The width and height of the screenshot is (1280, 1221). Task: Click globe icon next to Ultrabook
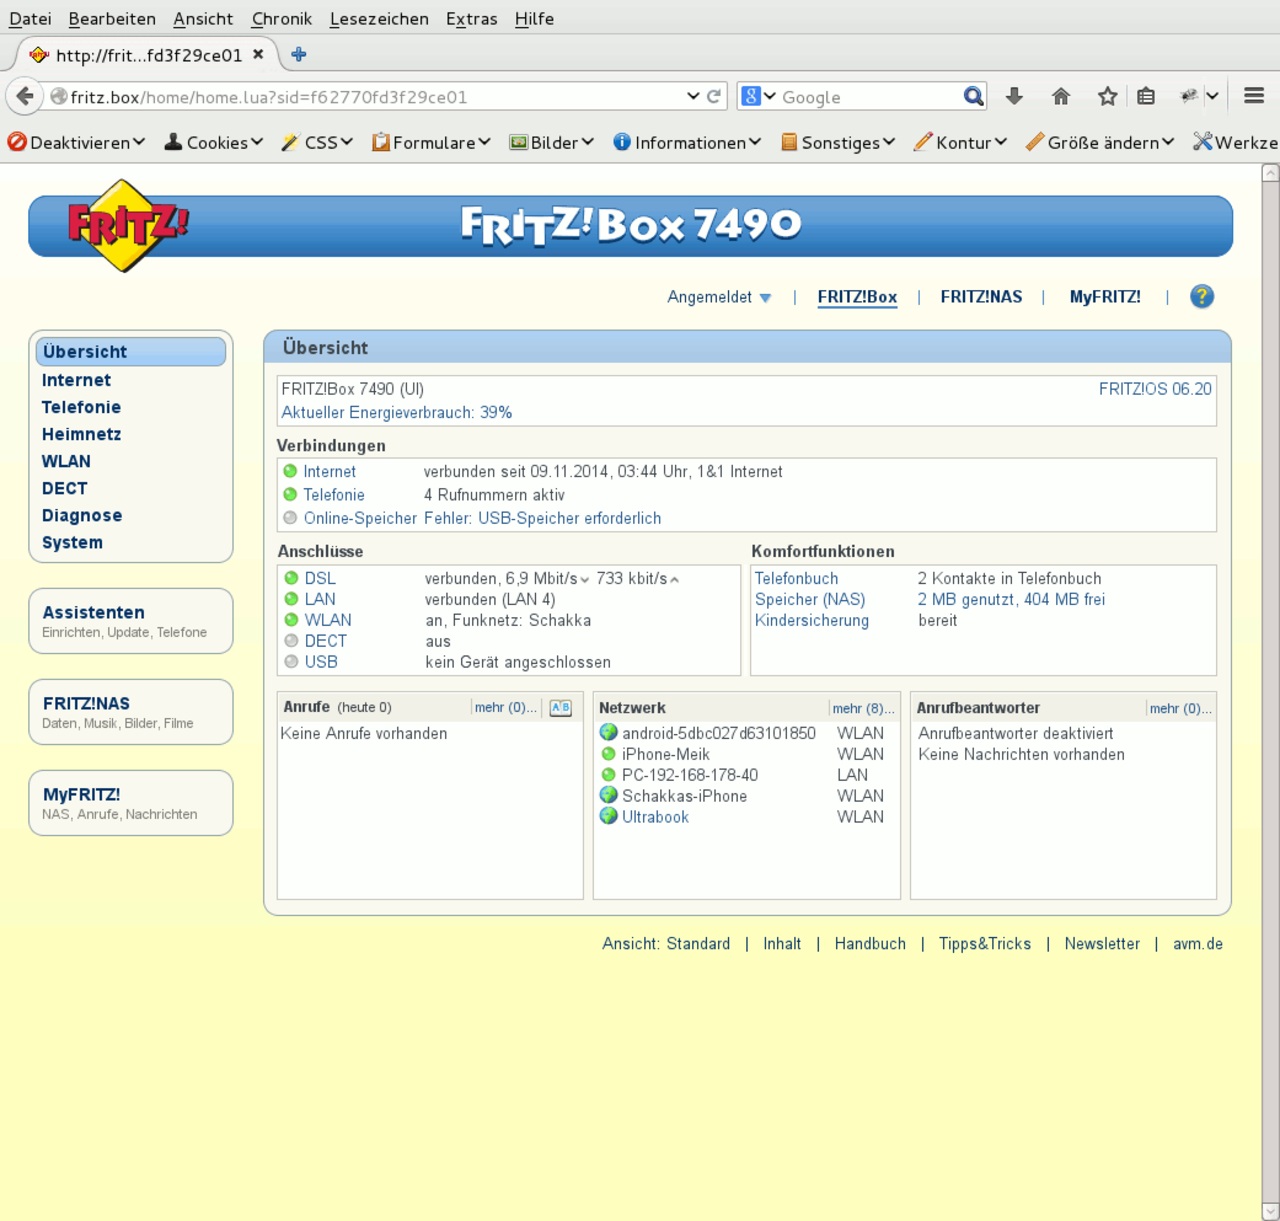(608, 816)
